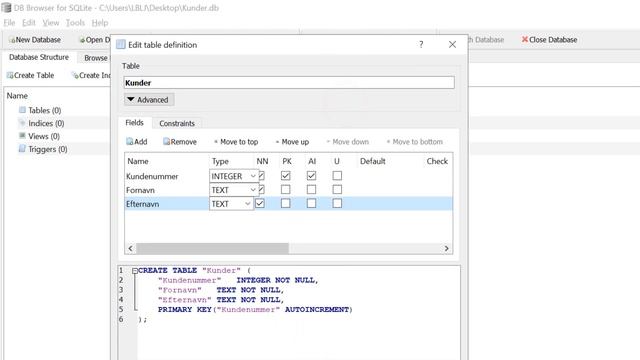The width and height of the screenshot is (640, 360).
Task: Open the File menu
Action: (x=9, y=23)
